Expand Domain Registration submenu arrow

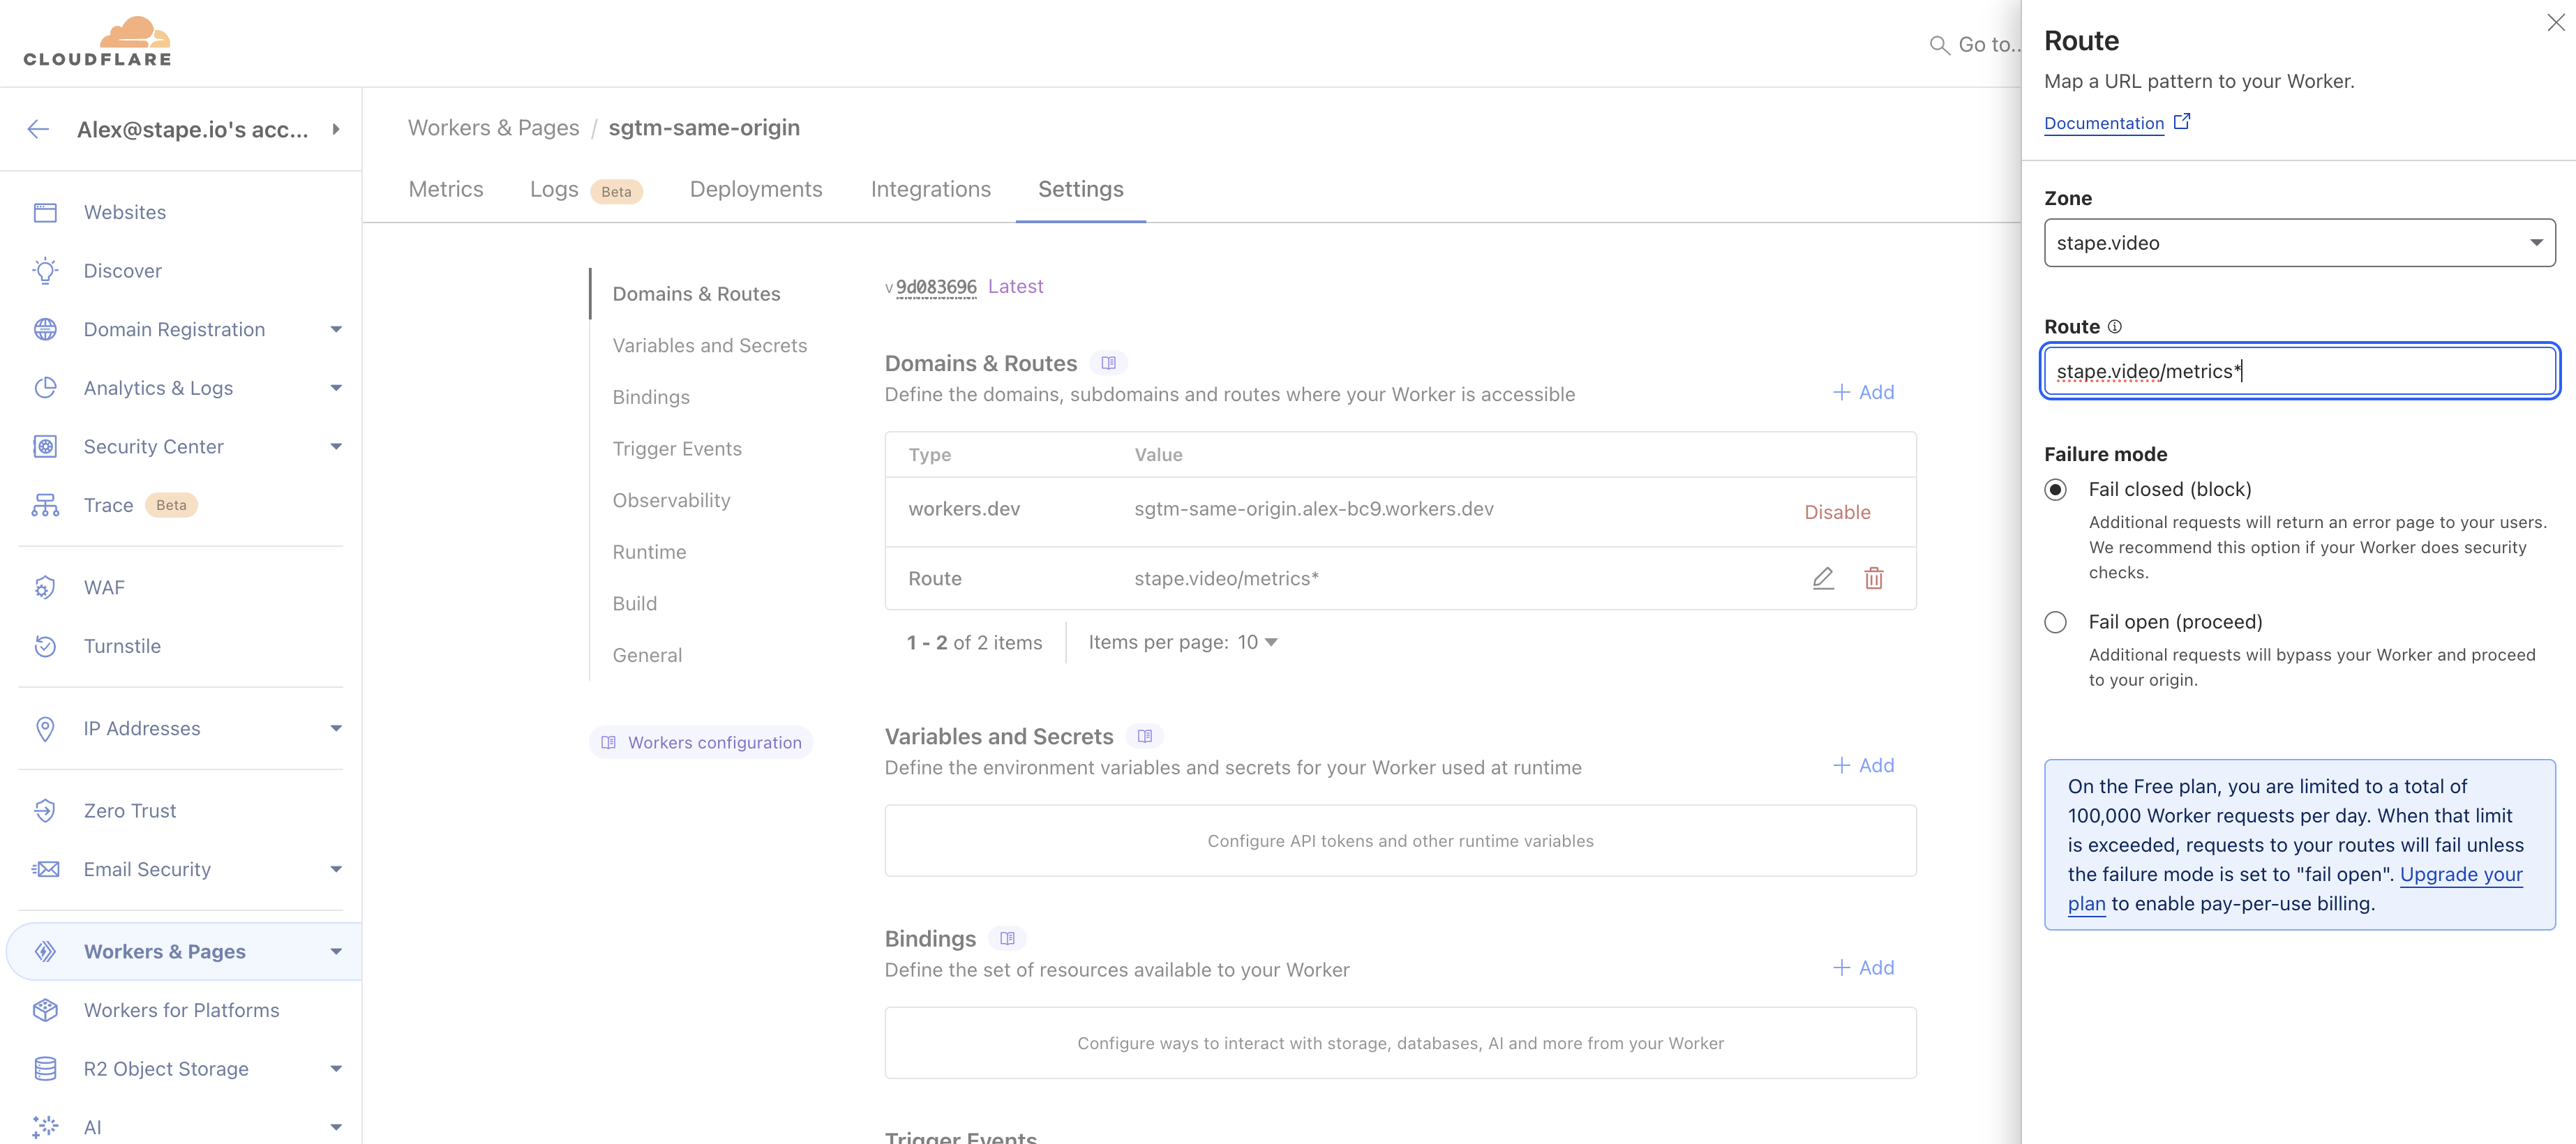coord(336,329)
